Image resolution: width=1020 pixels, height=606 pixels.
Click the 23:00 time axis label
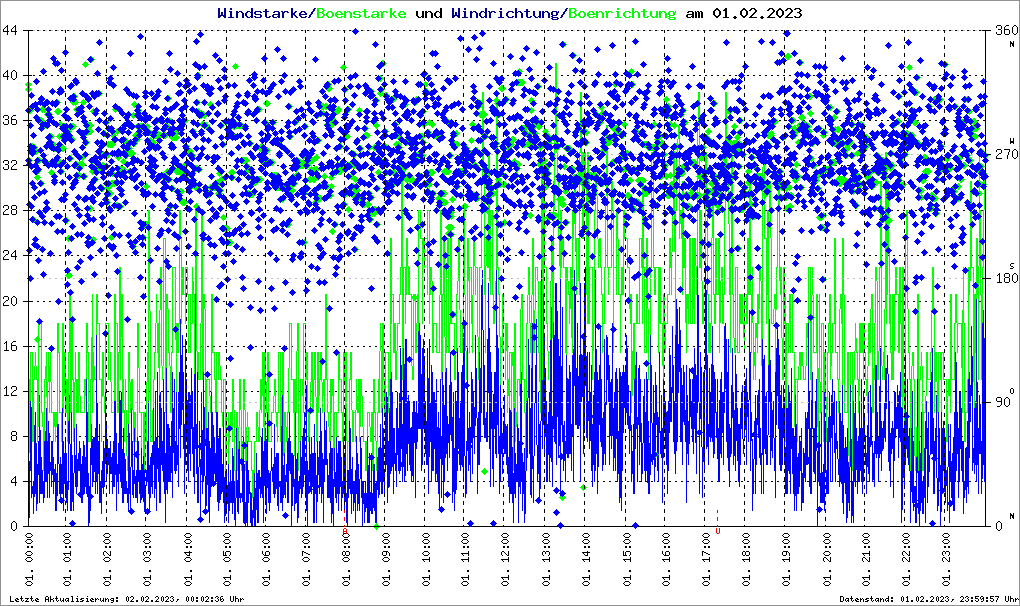(x=945, y=559)
